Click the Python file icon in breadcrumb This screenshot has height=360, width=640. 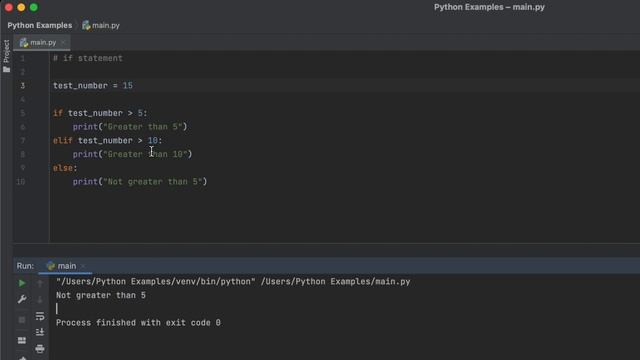point(86,25)
